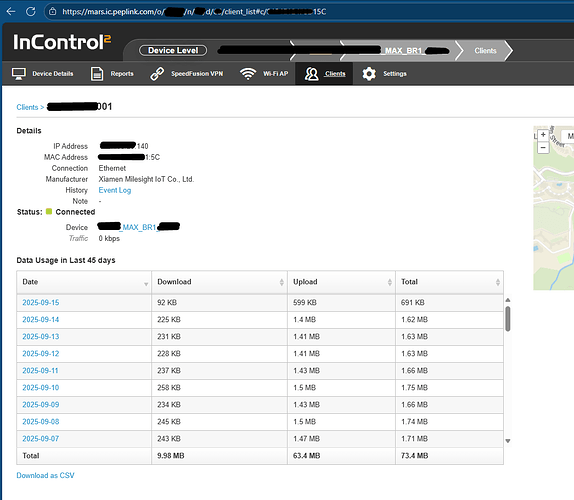Sort table by Date column
The height and width of the screenshot is (500, 574).
pyautogui.click(x=84, y=282)
